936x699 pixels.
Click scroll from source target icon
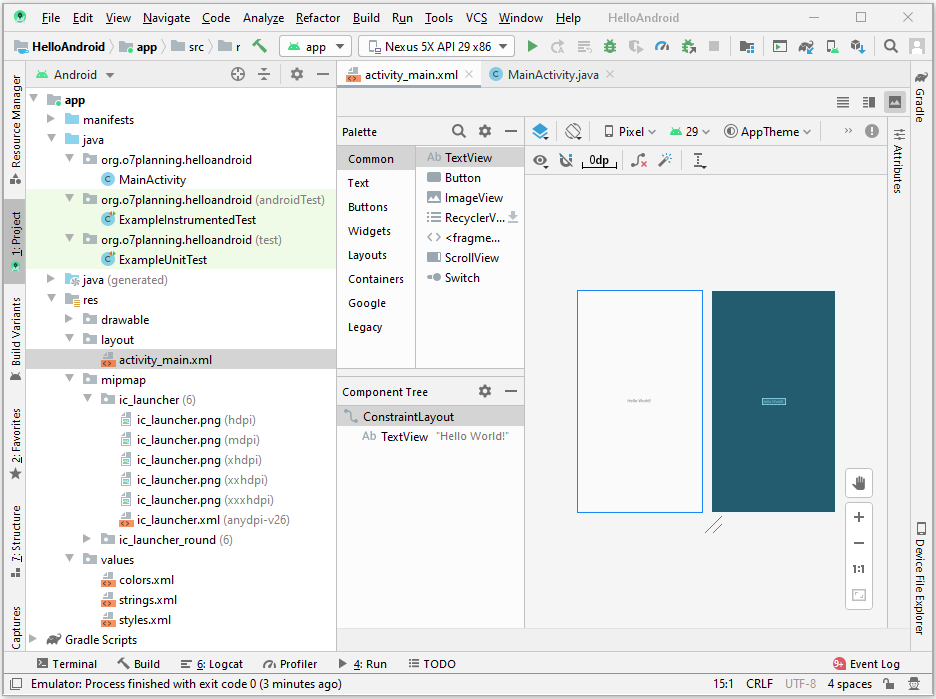tap(238, 75)
